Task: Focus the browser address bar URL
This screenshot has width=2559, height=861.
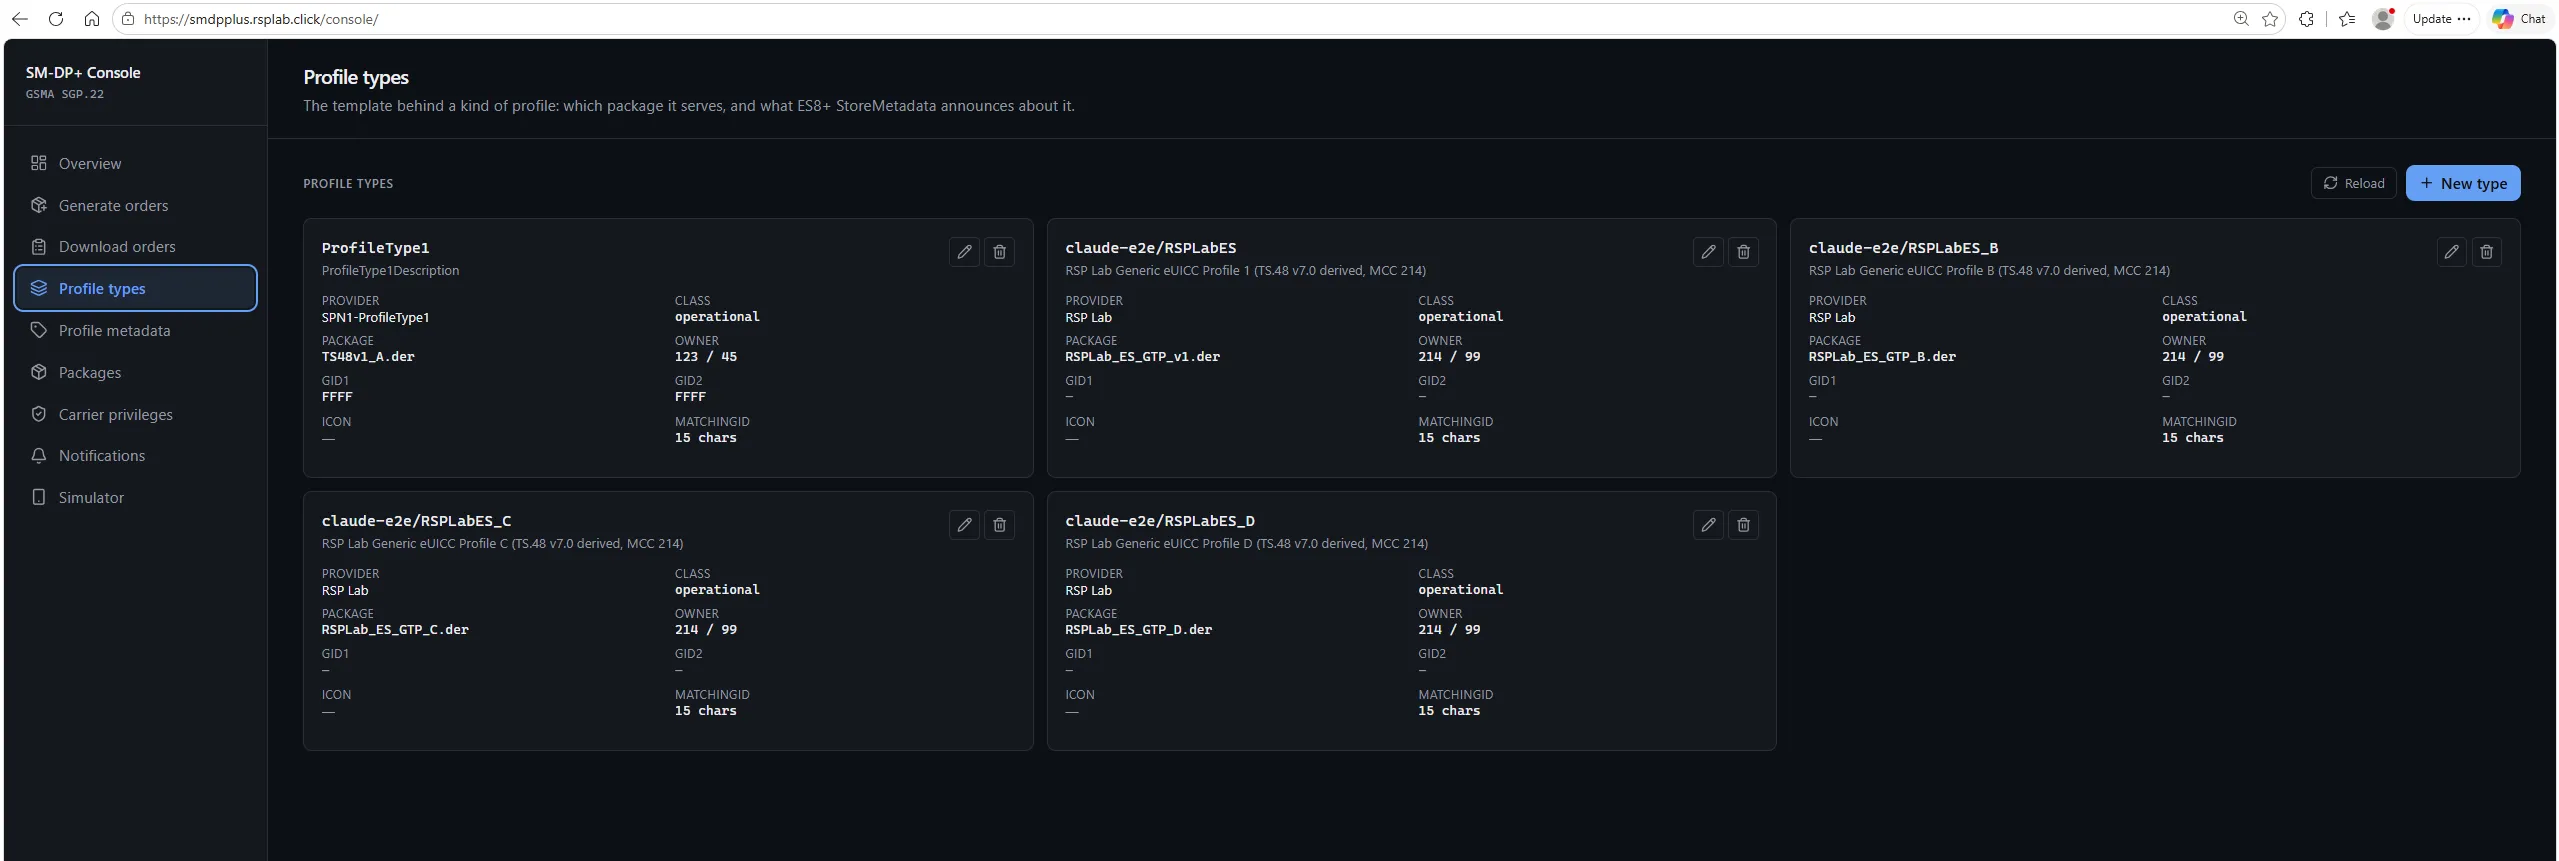Action: [x=261, y=19]
